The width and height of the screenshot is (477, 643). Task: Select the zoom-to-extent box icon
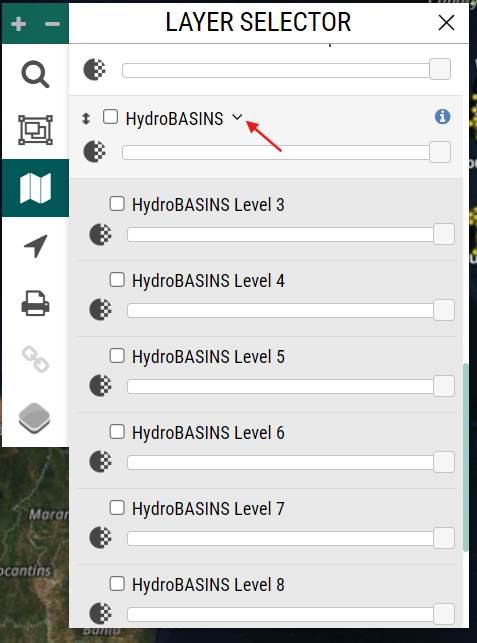tap(35, 130)
